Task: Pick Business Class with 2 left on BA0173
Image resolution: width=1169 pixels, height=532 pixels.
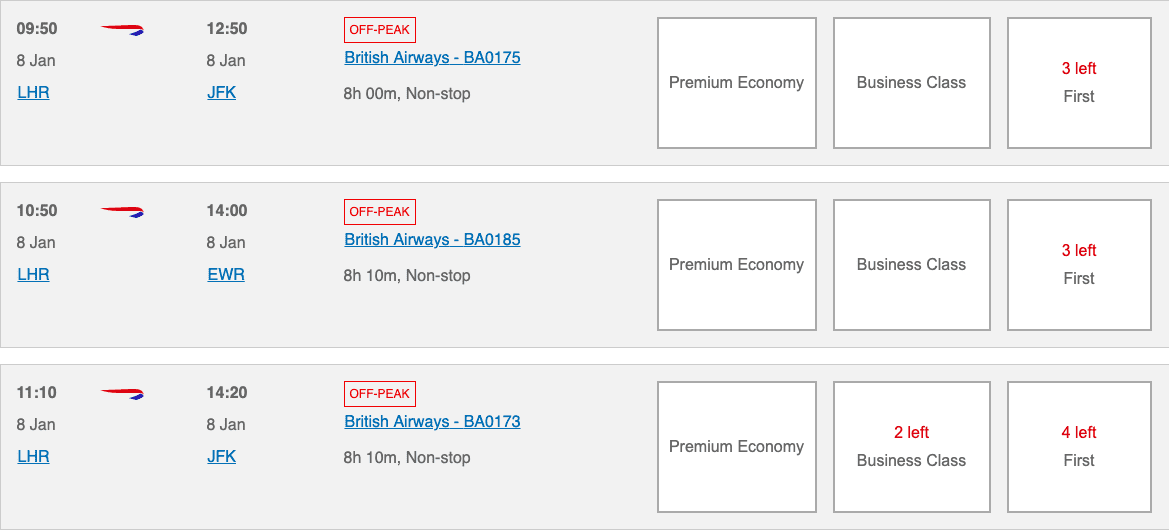Action: coord(911,447)
